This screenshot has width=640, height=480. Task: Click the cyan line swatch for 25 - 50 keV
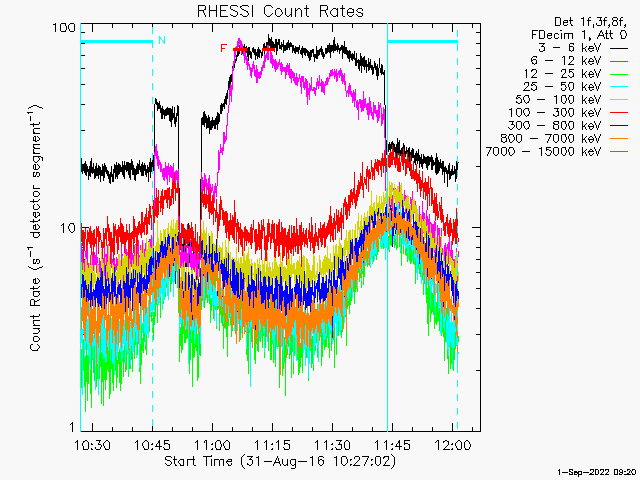pos(619,87)
